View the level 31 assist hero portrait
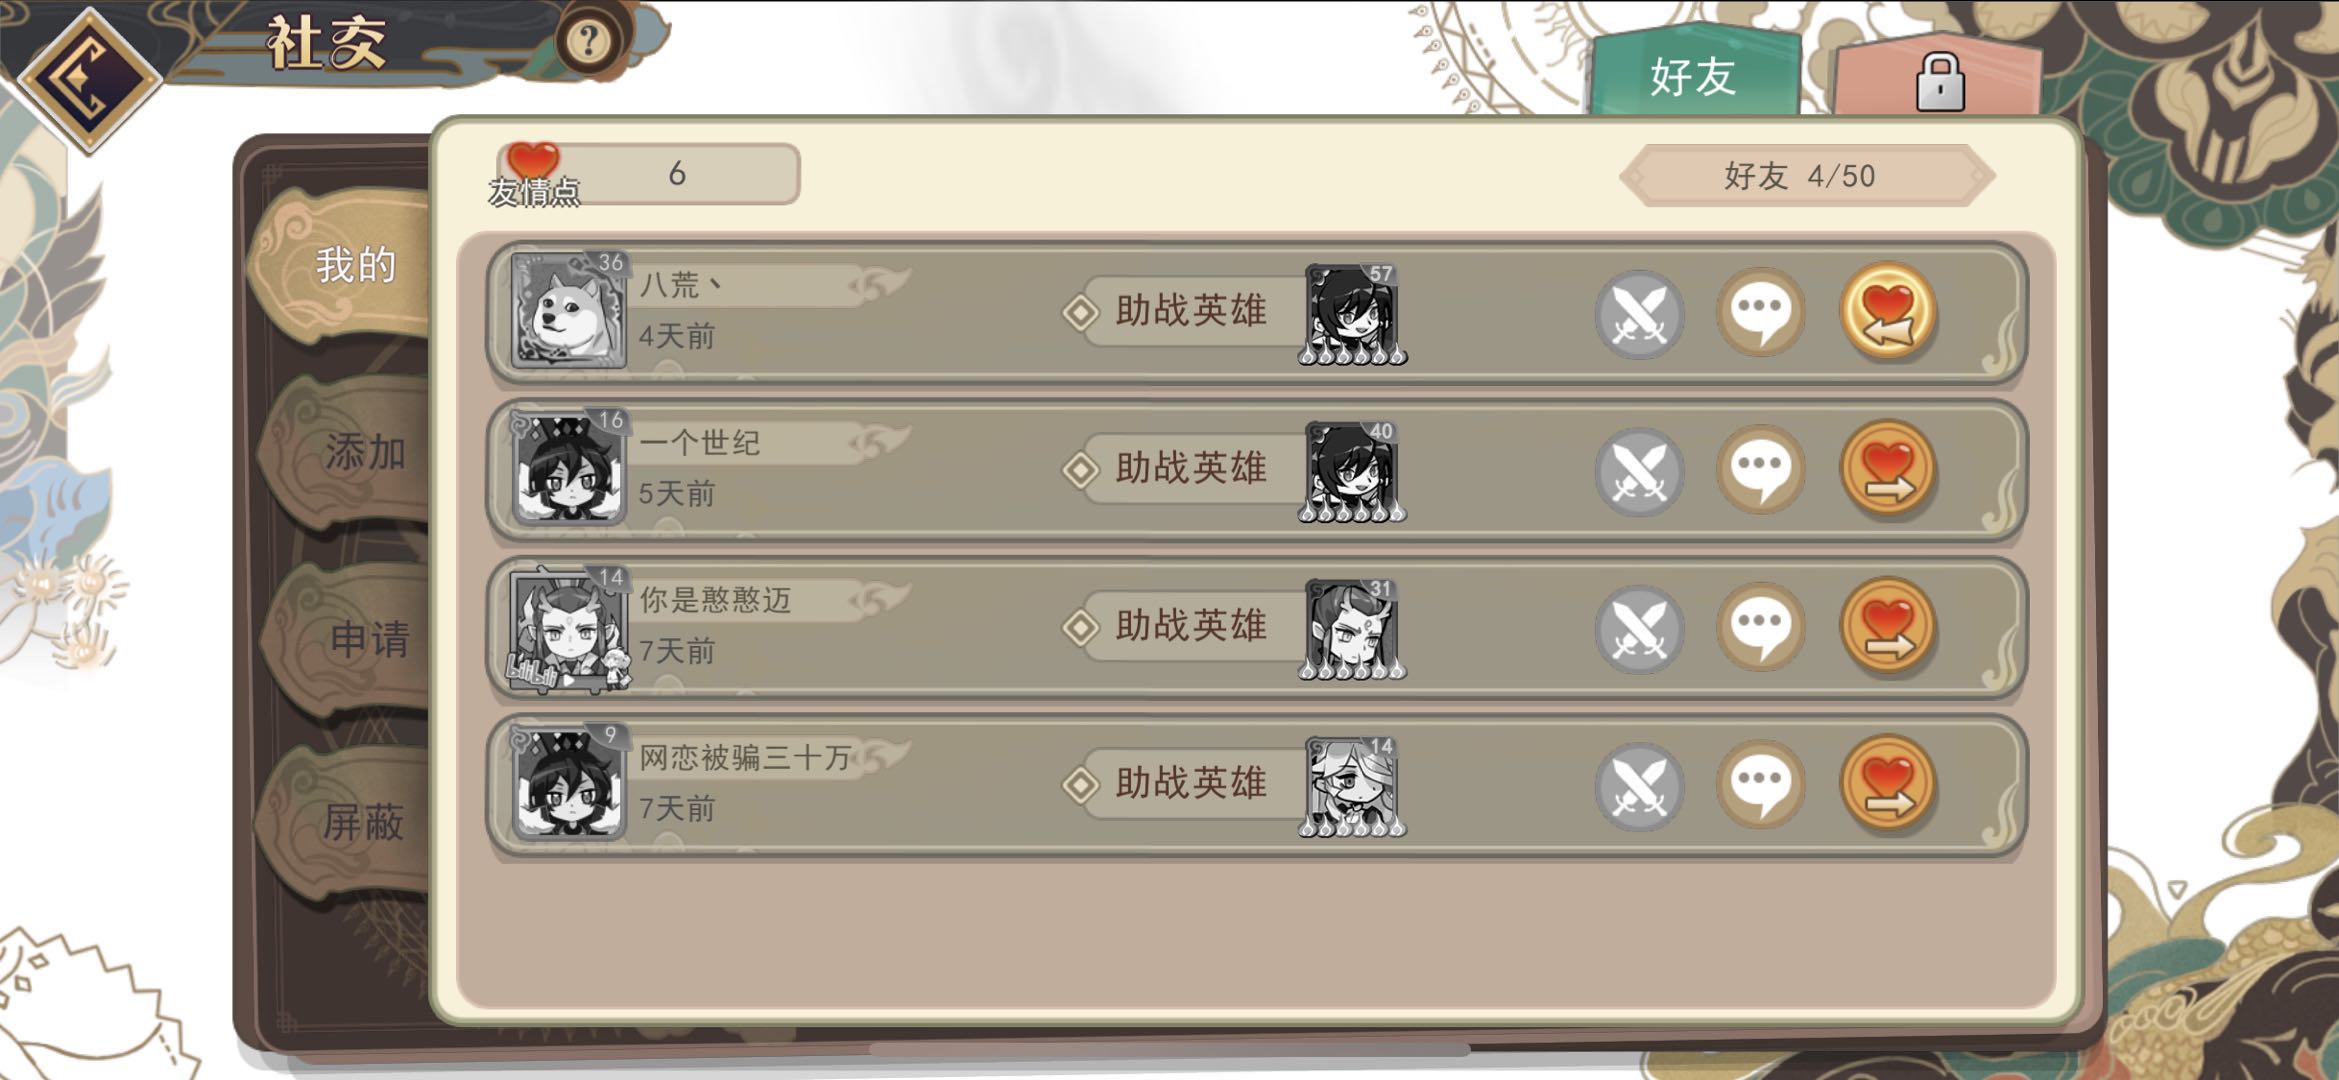 click(x=1352, y=629)
